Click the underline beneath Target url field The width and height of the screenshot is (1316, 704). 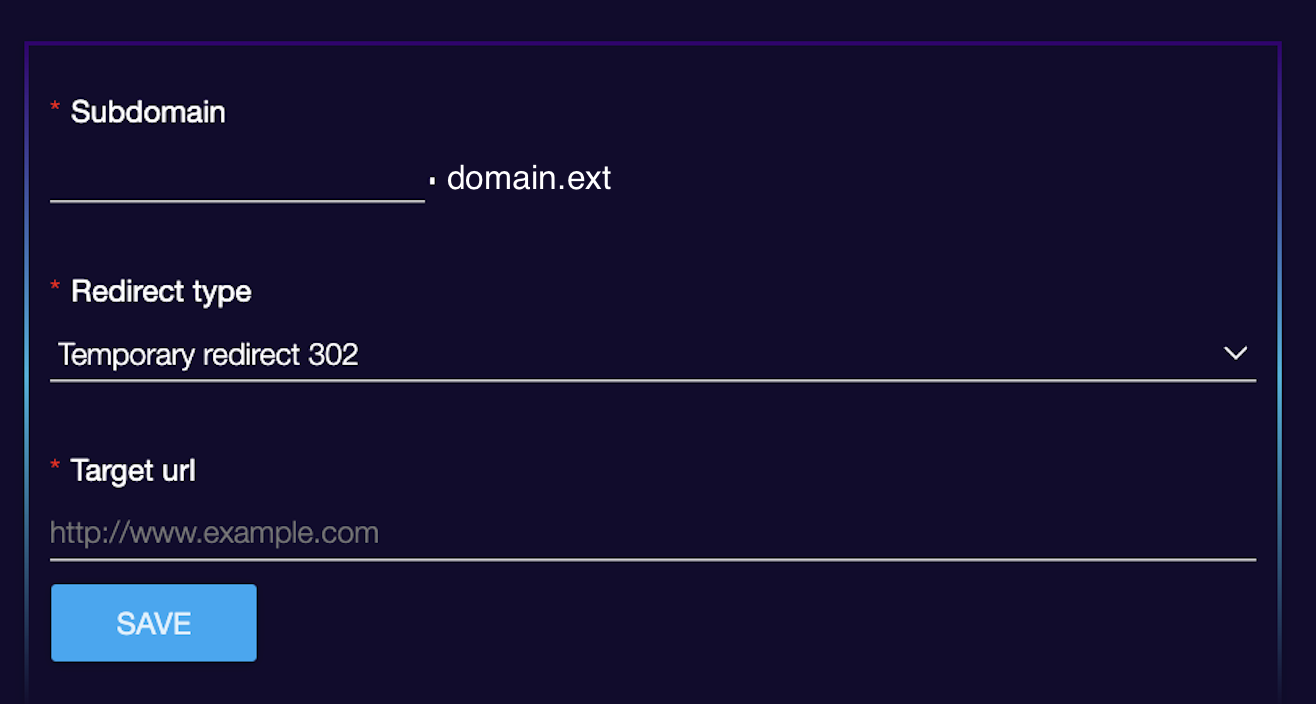tap(653, 559)
